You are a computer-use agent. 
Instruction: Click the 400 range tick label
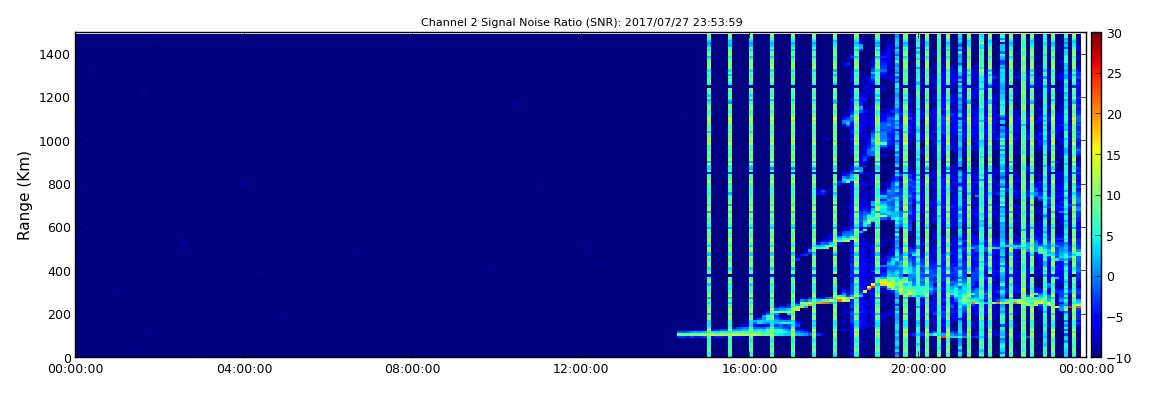pyautogui.click(x=59, y=271)
